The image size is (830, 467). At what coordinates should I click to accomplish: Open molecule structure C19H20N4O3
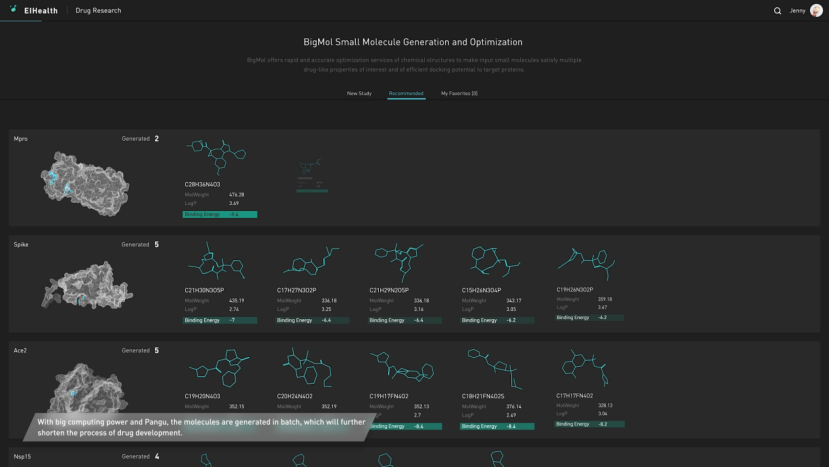220,368
